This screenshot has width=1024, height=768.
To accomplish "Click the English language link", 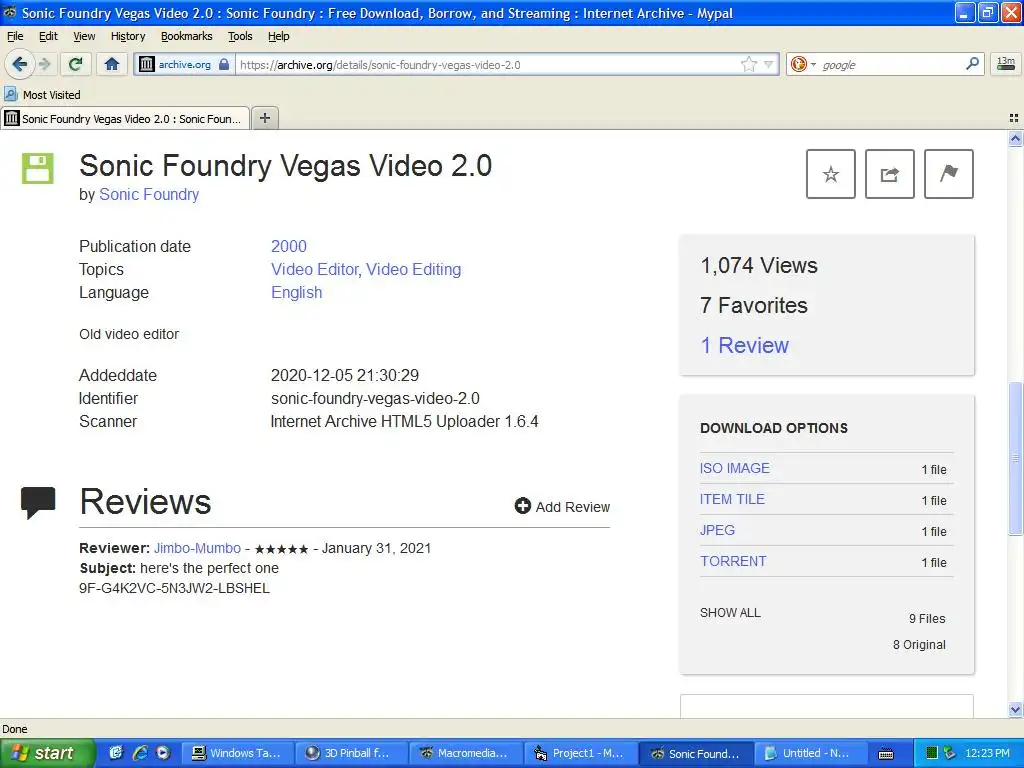I will click(296, 293).
